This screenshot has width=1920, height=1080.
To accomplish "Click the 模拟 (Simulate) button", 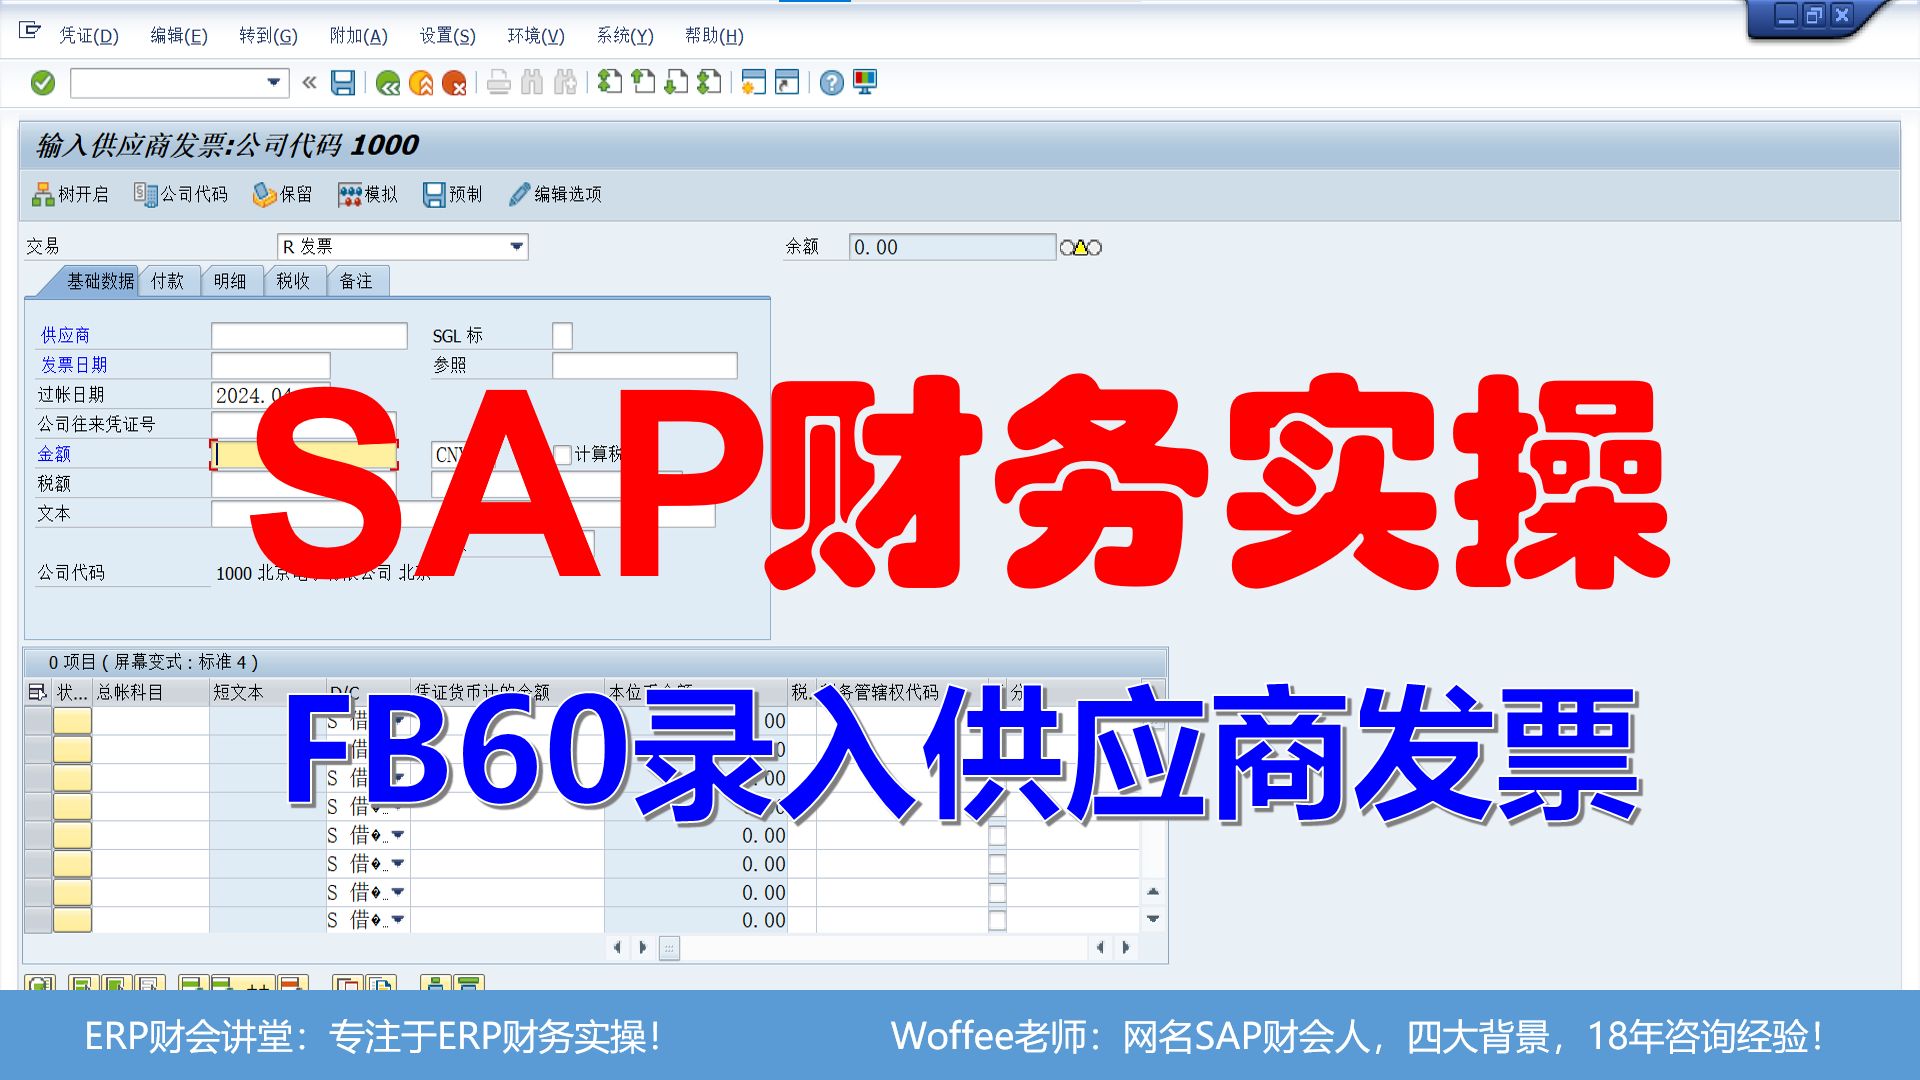I will tap(368, 194).
